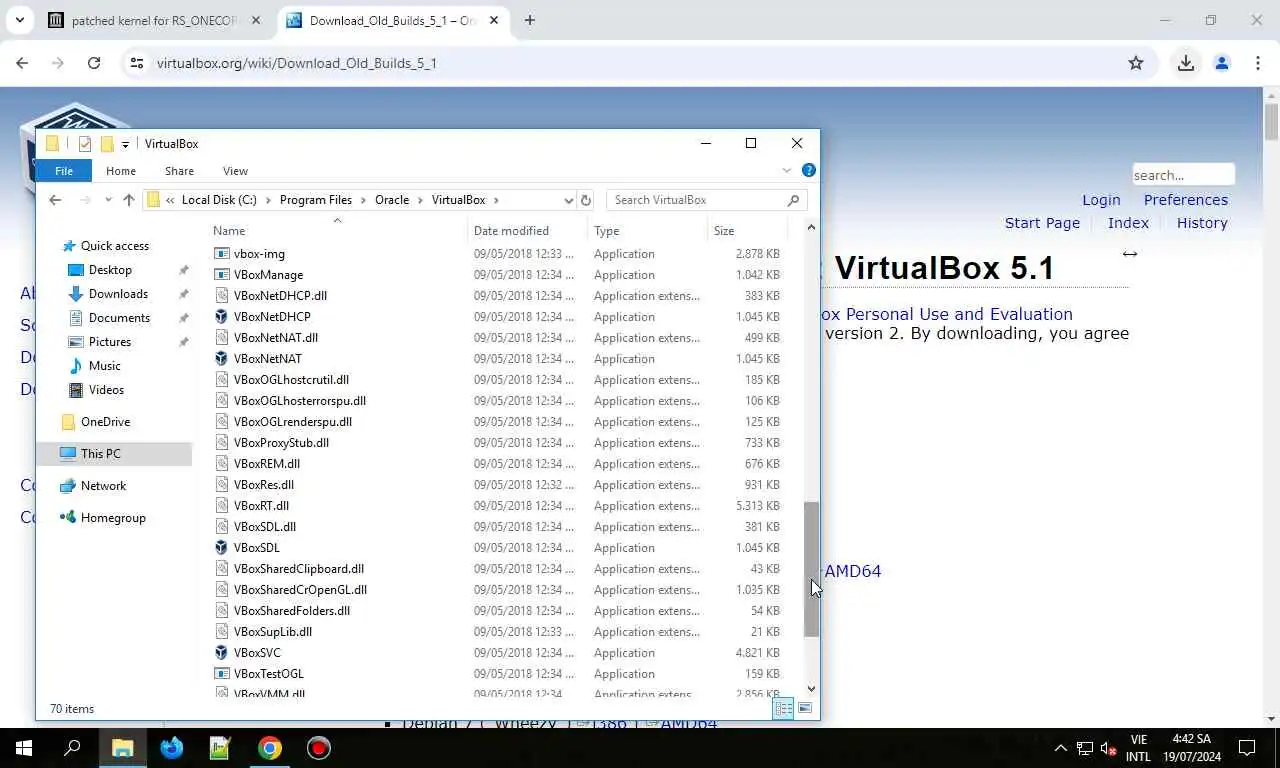Click the browser page scrollbar thumb
Screen dimensions: 1280x768
click(x=1271, y=121)
